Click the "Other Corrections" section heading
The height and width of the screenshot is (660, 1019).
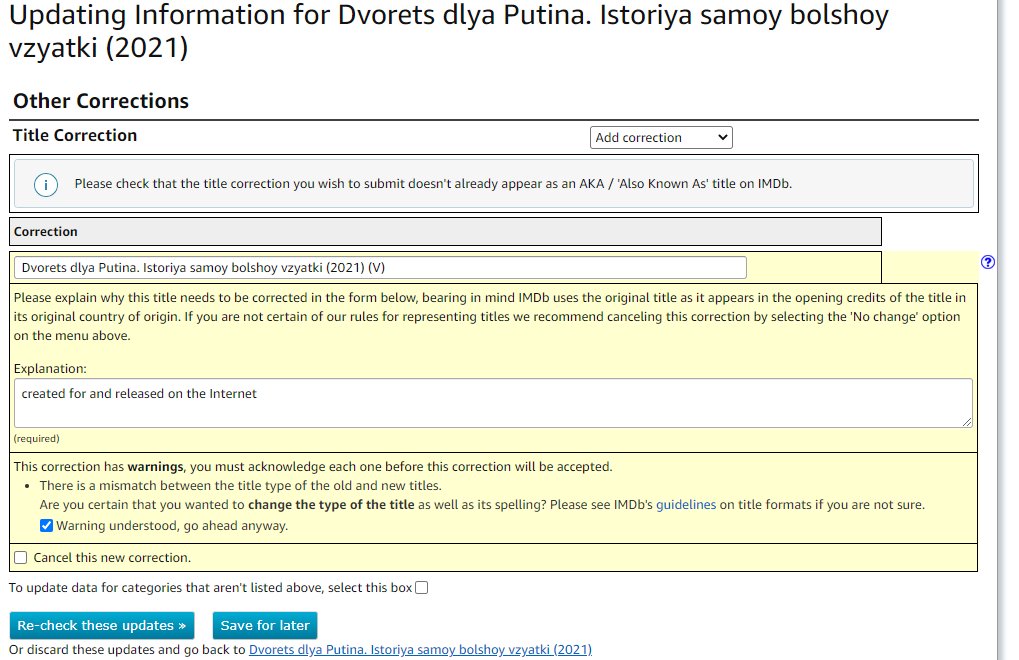point(101,101)
